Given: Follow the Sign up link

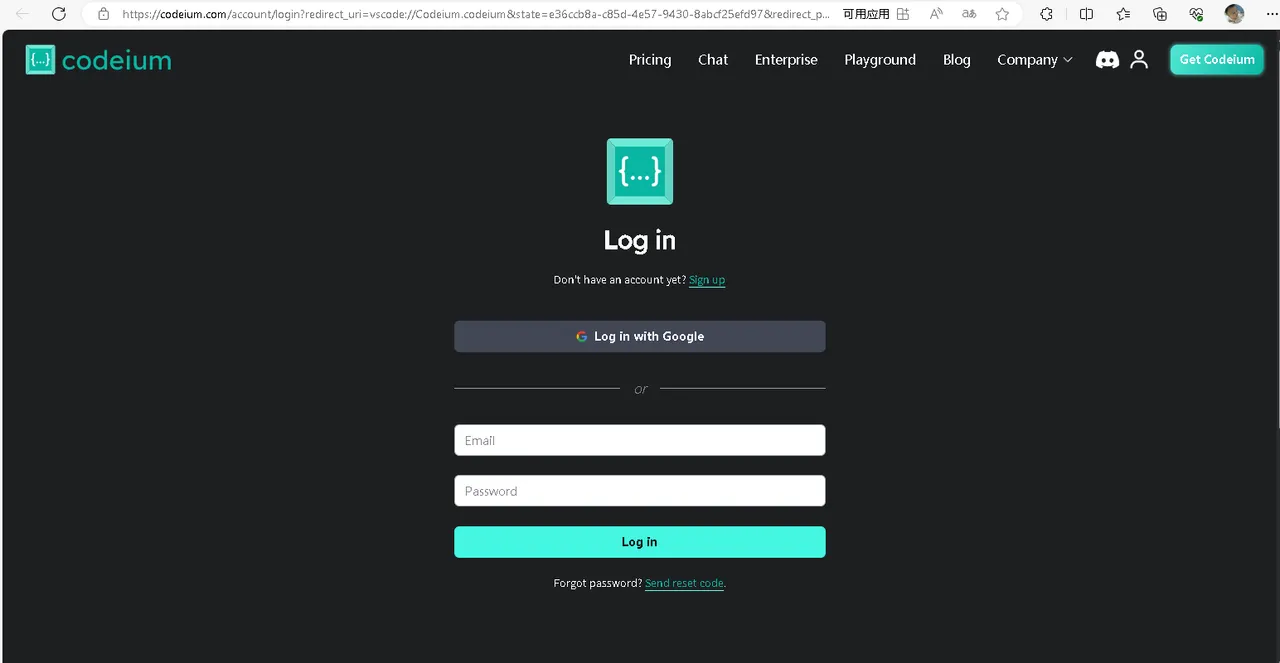Looking at the screenshot, I should [x=707, y=280].
